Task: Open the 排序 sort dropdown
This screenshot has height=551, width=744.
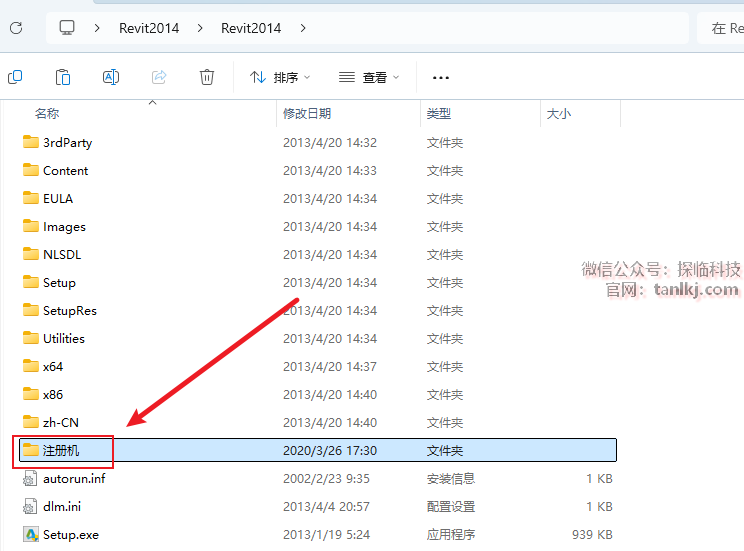Action: 280,77
